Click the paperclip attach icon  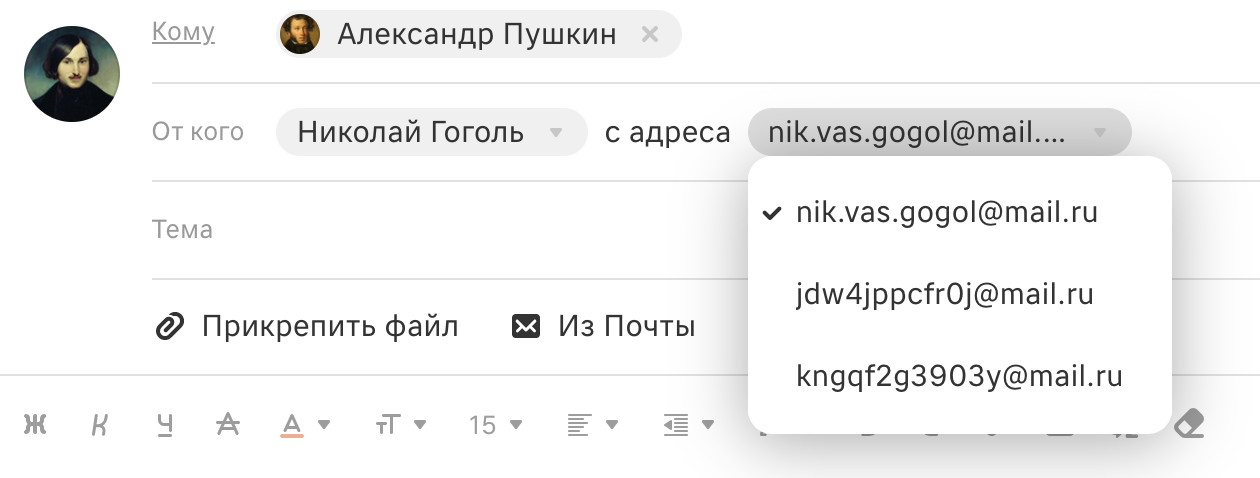[169, 326]
